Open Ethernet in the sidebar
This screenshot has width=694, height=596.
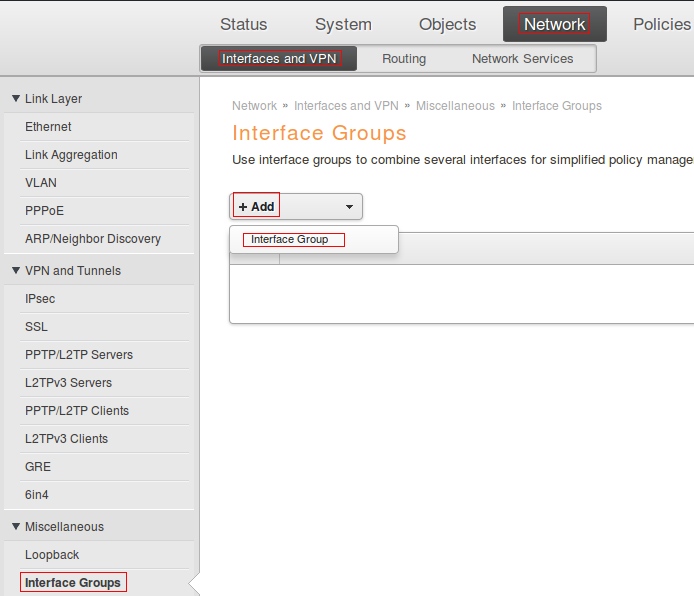[48, 127]
